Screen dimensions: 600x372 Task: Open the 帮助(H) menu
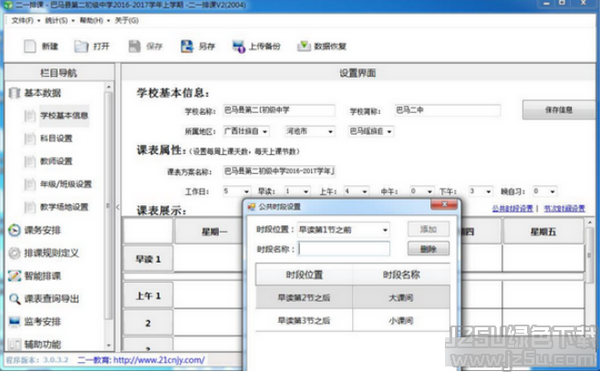click(x=91, y=20)
